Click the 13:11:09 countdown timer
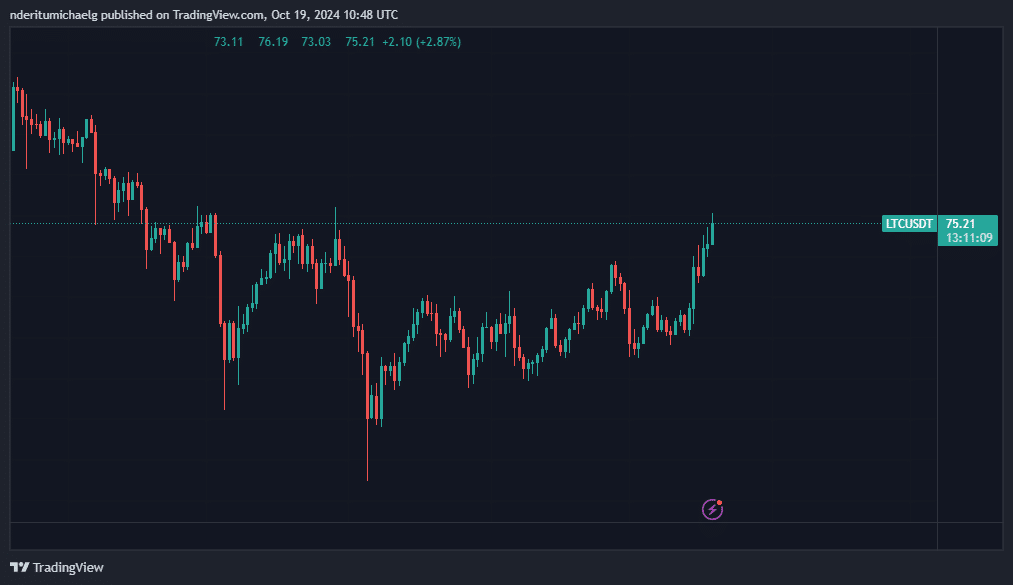This screenshot has height=585, width=1013. [x=969, y=238]
